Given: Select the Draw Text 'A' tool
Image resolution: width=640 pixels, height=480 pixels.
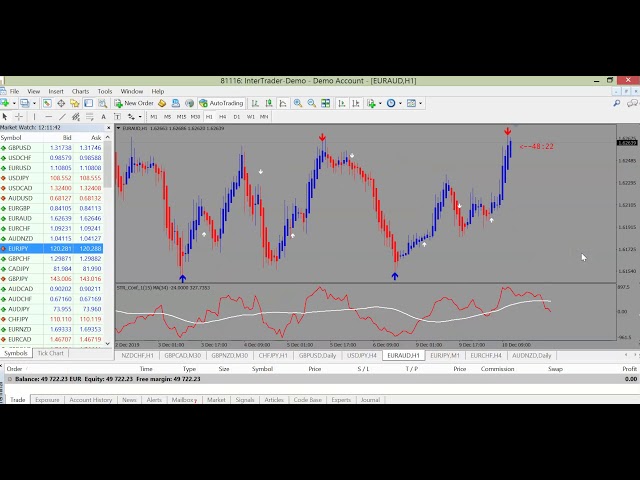Looking at the screenshot, I should [104, 116].
